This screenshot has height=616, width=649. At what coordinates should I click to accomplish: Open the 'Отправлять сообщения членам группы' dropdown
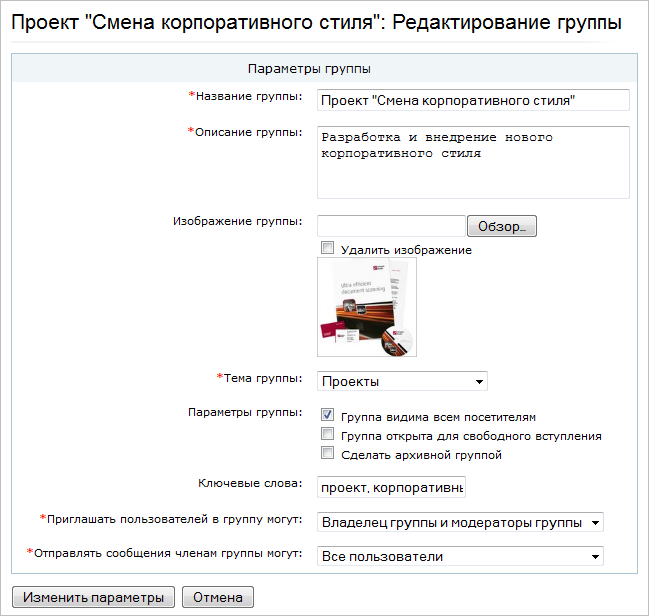(x=460, y=556)
